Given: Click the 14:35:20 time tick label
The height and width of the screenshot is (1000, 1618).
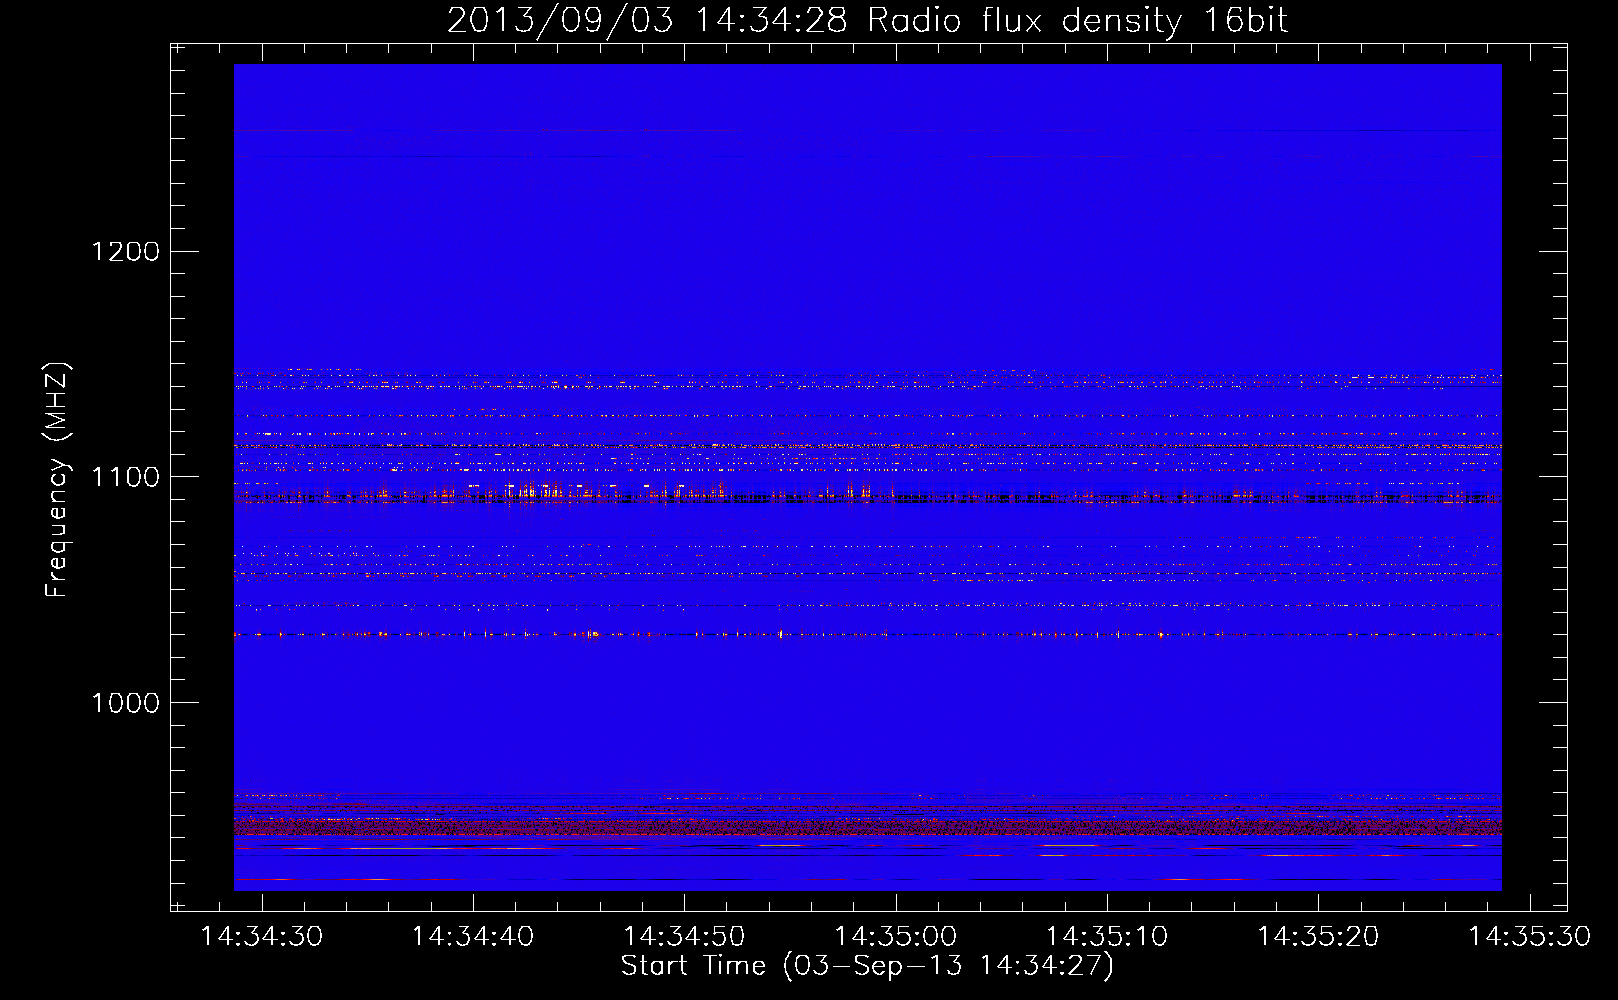Looking at the screenshot, I should point(1317,937).
